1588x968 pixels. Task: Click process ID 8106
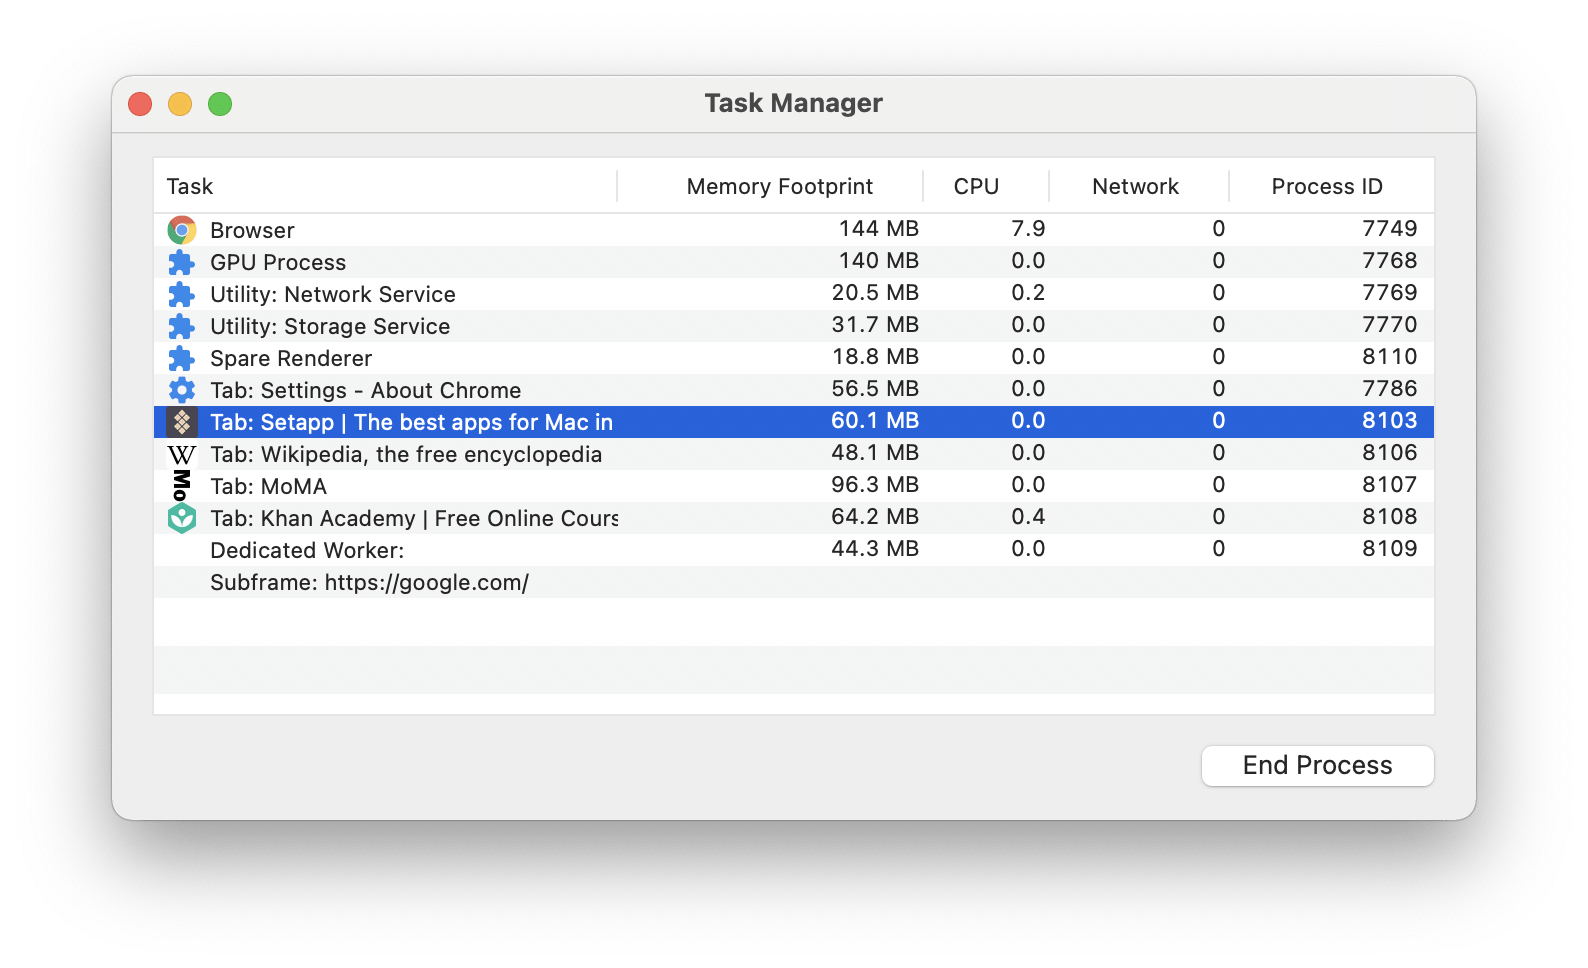[x=1390, y=452]
